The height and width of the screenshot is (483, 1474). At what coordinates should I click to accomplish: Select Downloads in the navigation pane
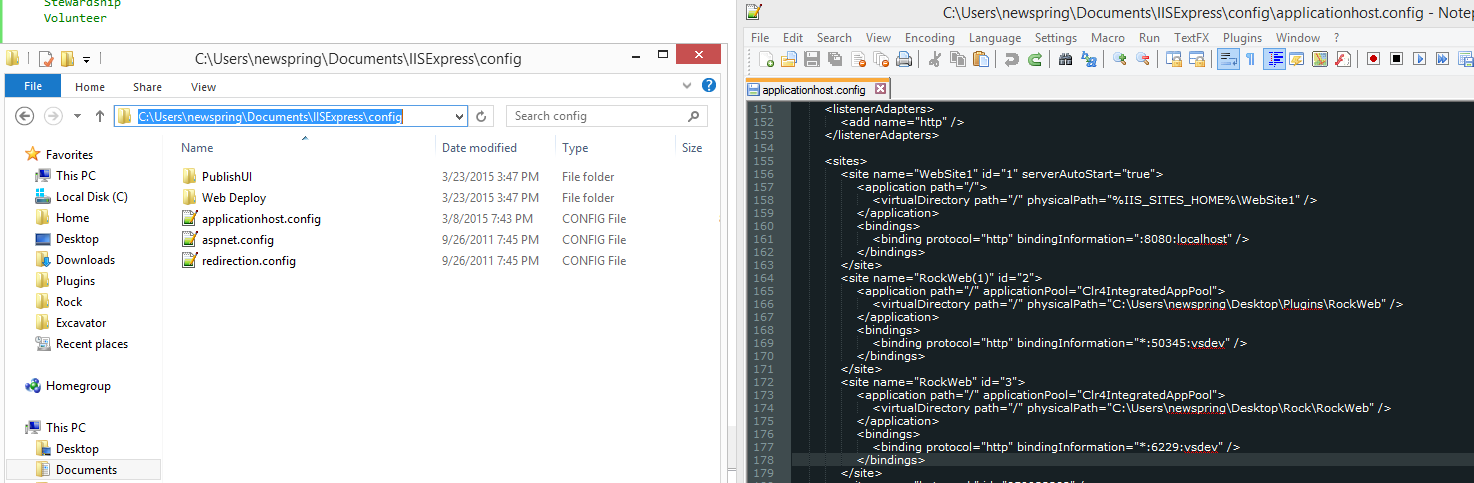(85, 260)
